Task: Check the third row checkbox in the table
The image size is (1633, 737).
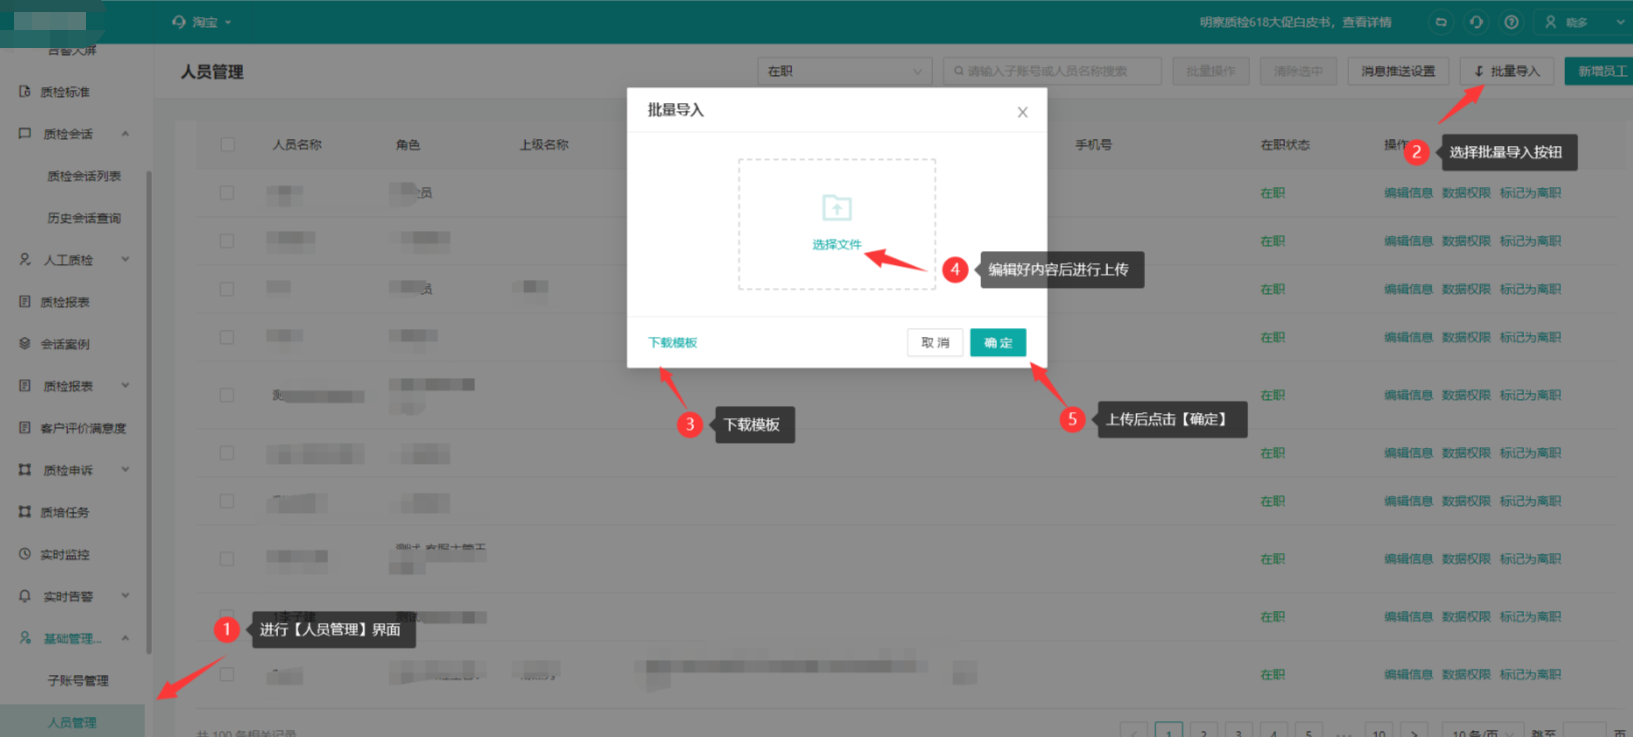Action: click(x=227, y=288)
